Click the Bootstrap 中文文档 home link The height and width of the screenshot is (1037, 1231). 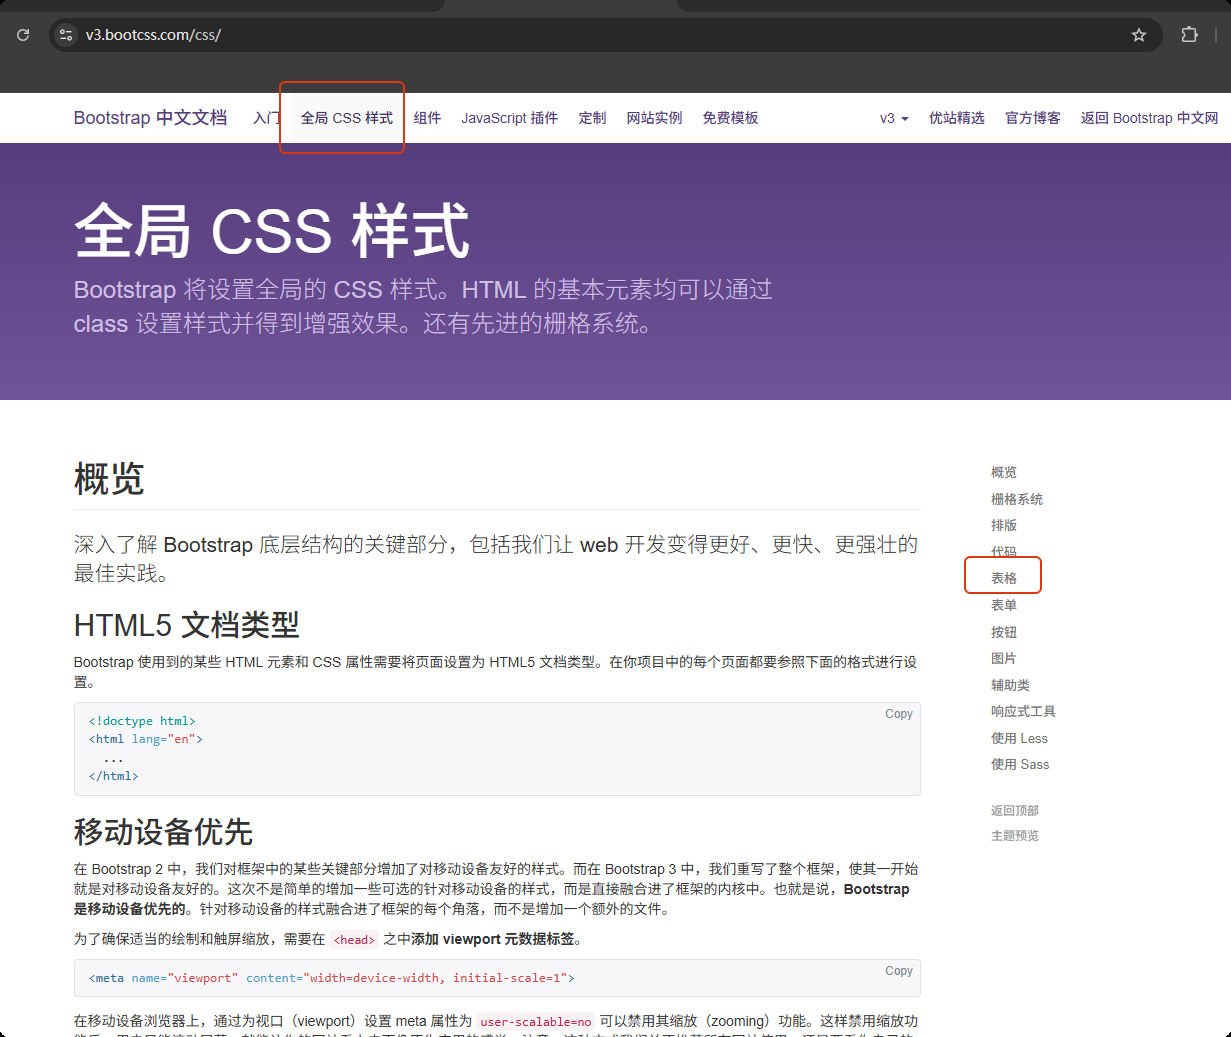click(150, 118)
